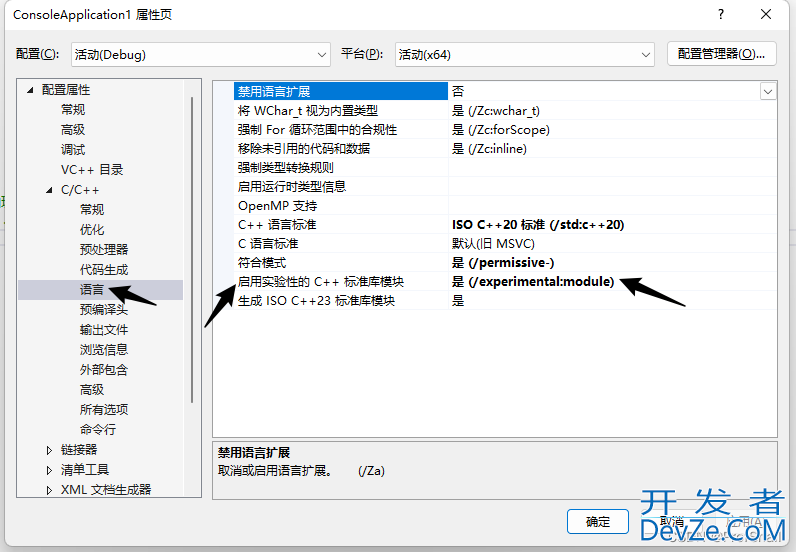
Task: Select the 调试 tree item
Action: [x=73, y=150]
